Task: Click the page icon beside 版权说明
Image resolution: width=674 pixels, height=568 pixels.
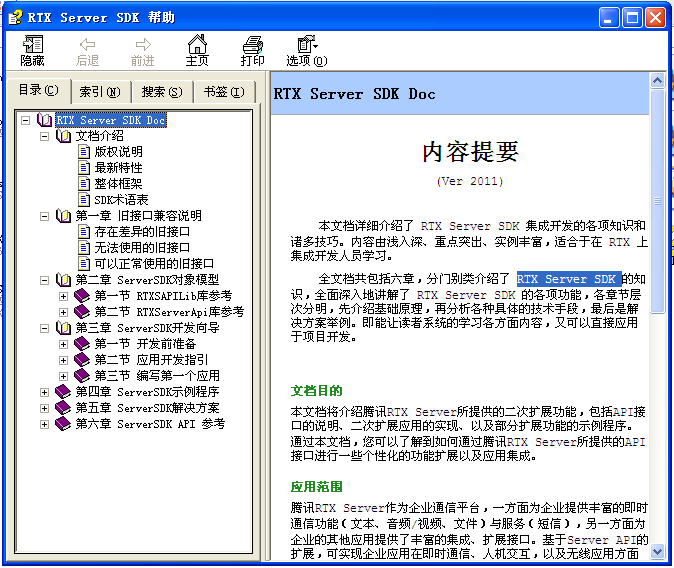Action: 84,152
